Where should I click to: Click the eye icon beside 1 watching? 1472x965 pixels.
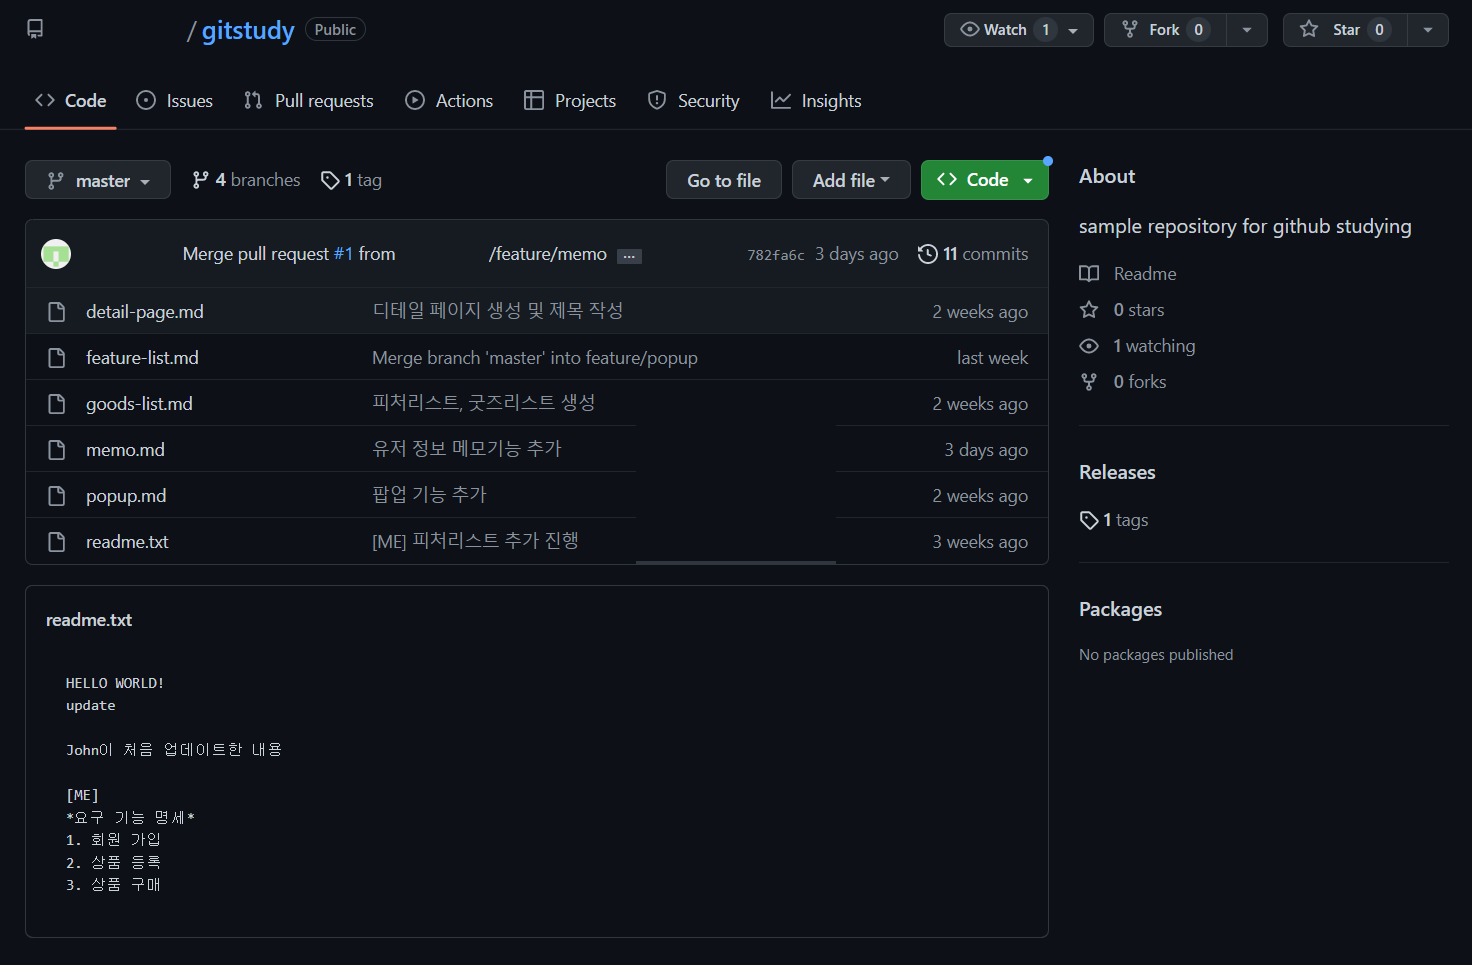click(1089, 345)
